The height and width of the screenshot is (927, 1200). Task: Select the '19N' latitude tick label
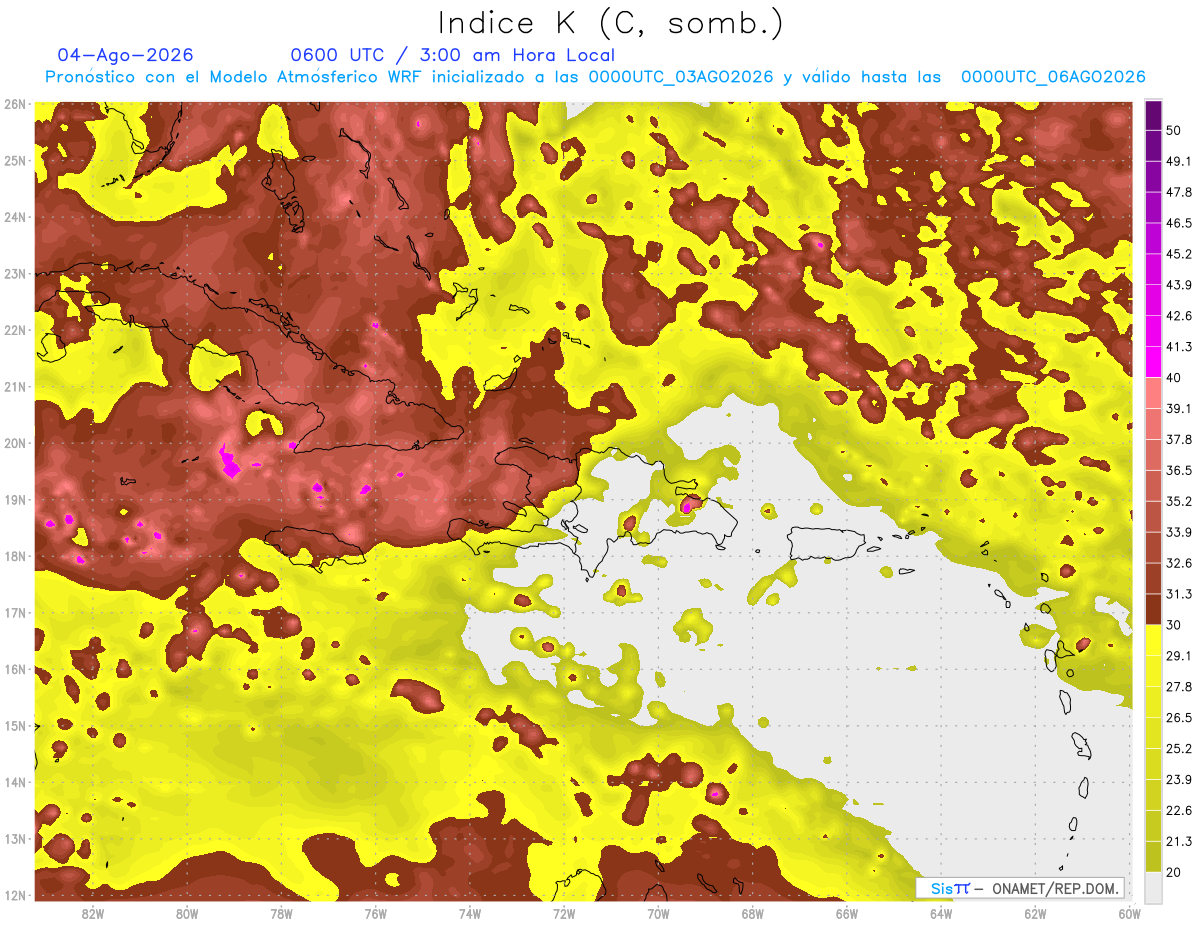tap(15, 500)
